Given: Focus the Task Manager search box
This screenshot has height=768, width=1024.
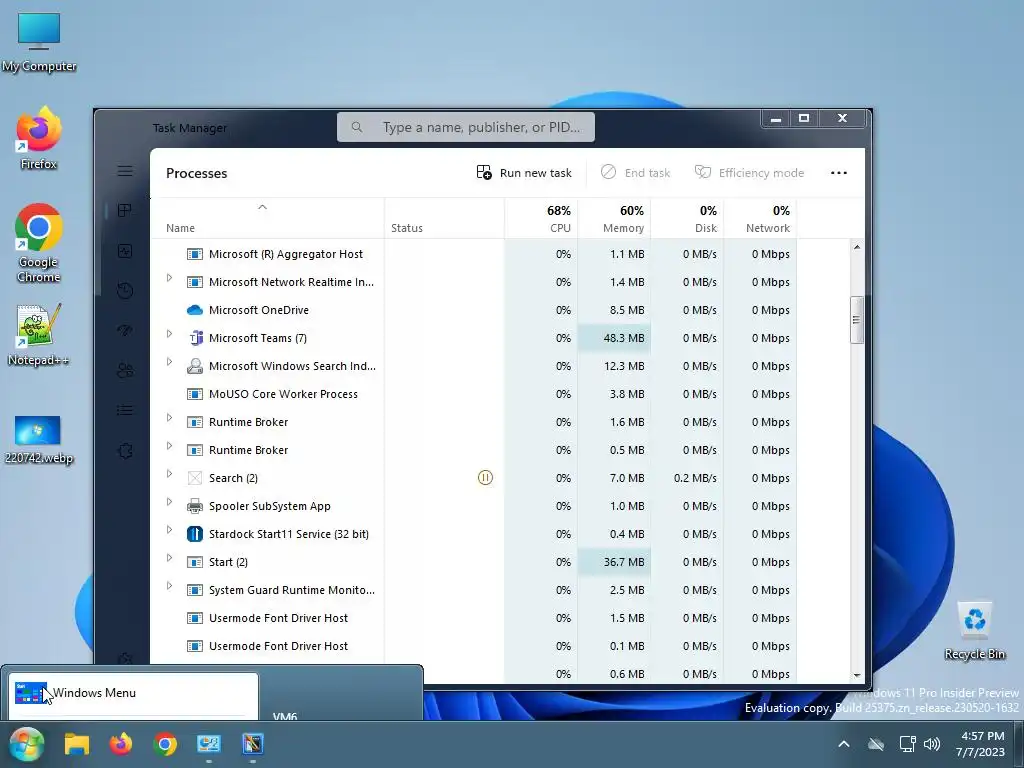Looking at the screenshot, I should click(x=466, y=127).
